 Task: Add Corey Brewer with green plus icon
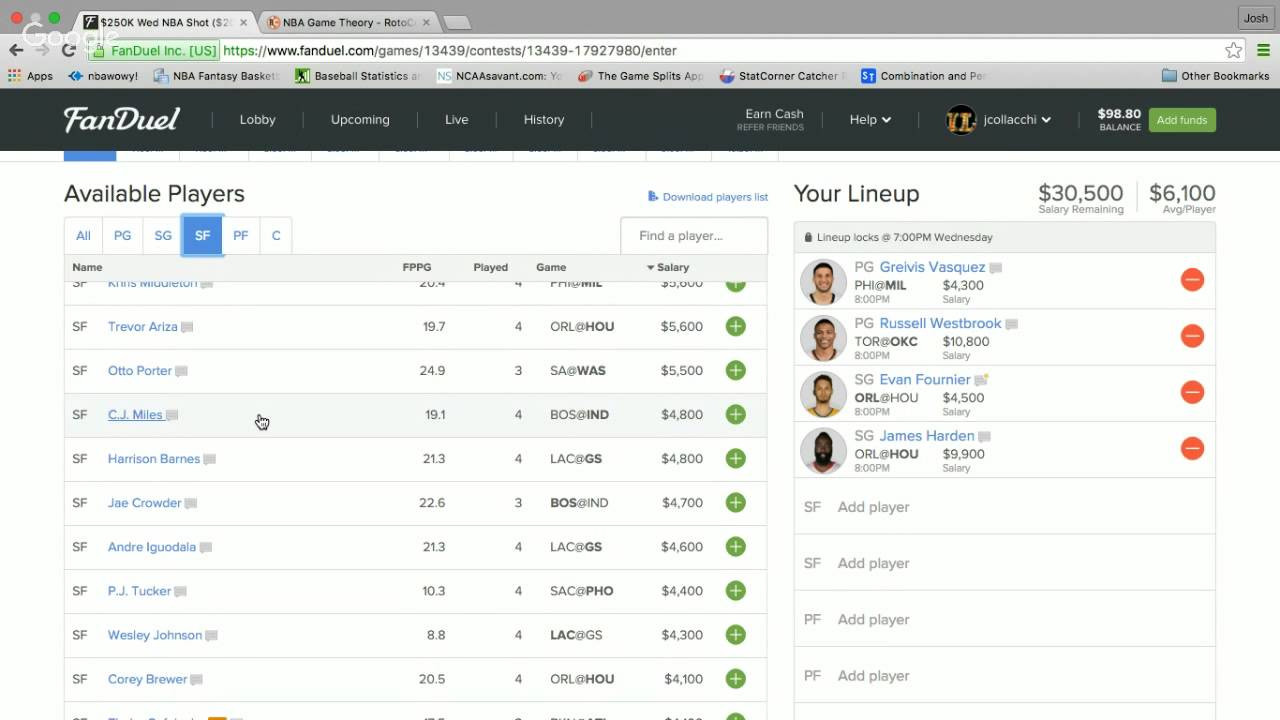click(736, 678)
